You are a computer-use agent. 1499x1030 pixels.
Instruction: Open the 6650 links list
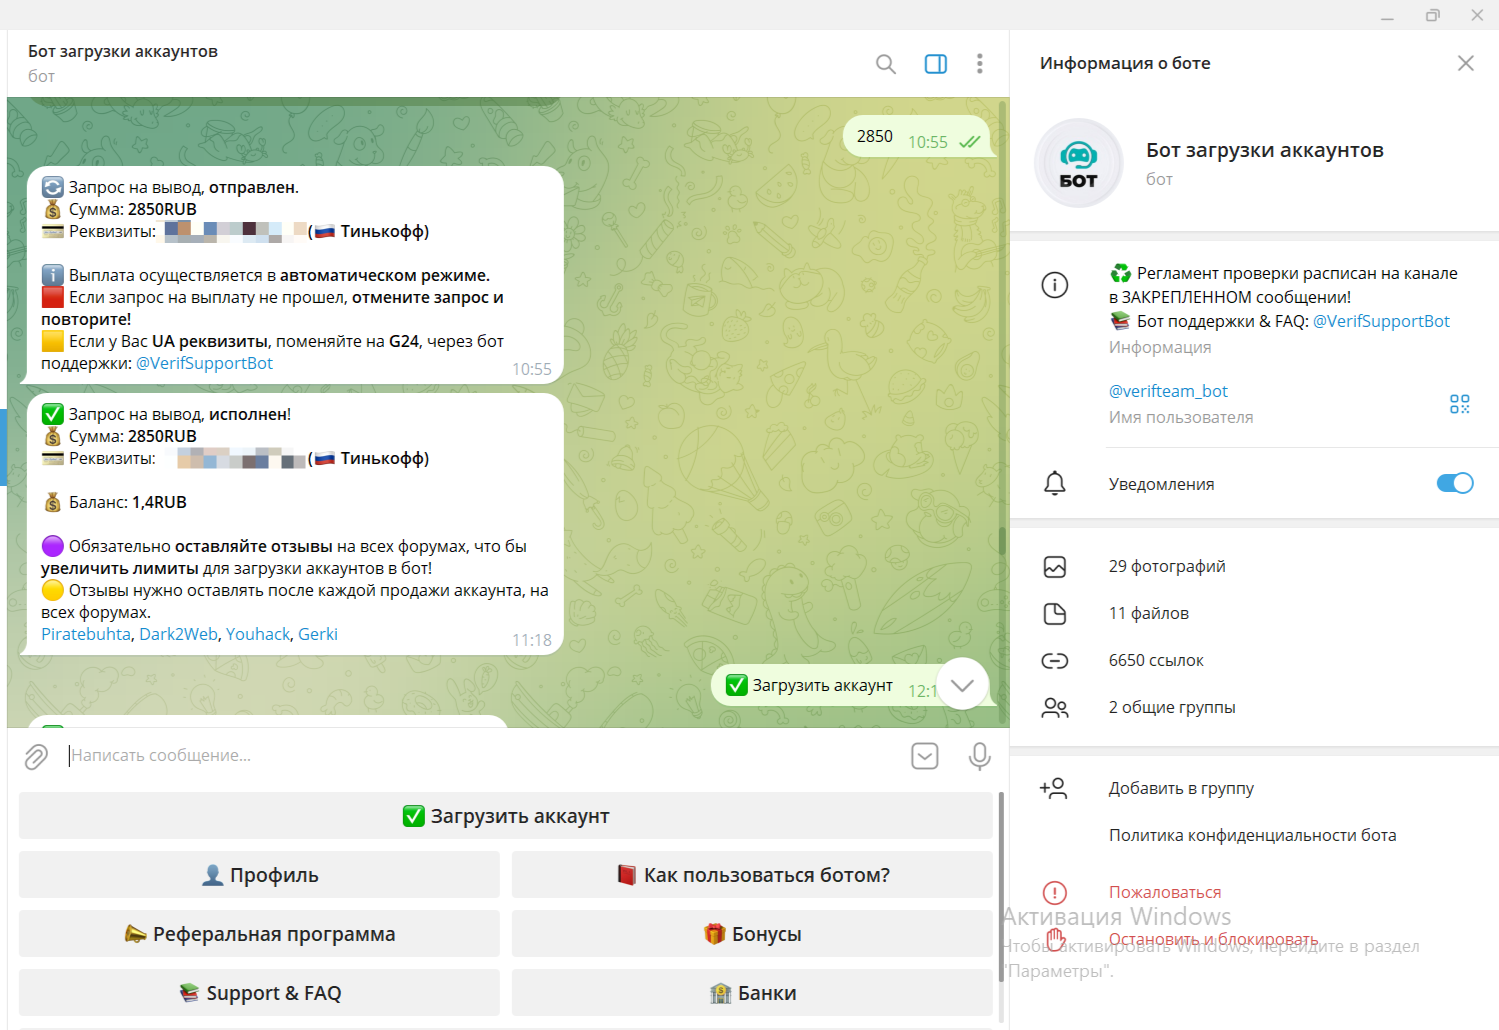[x=1155, y=661]
